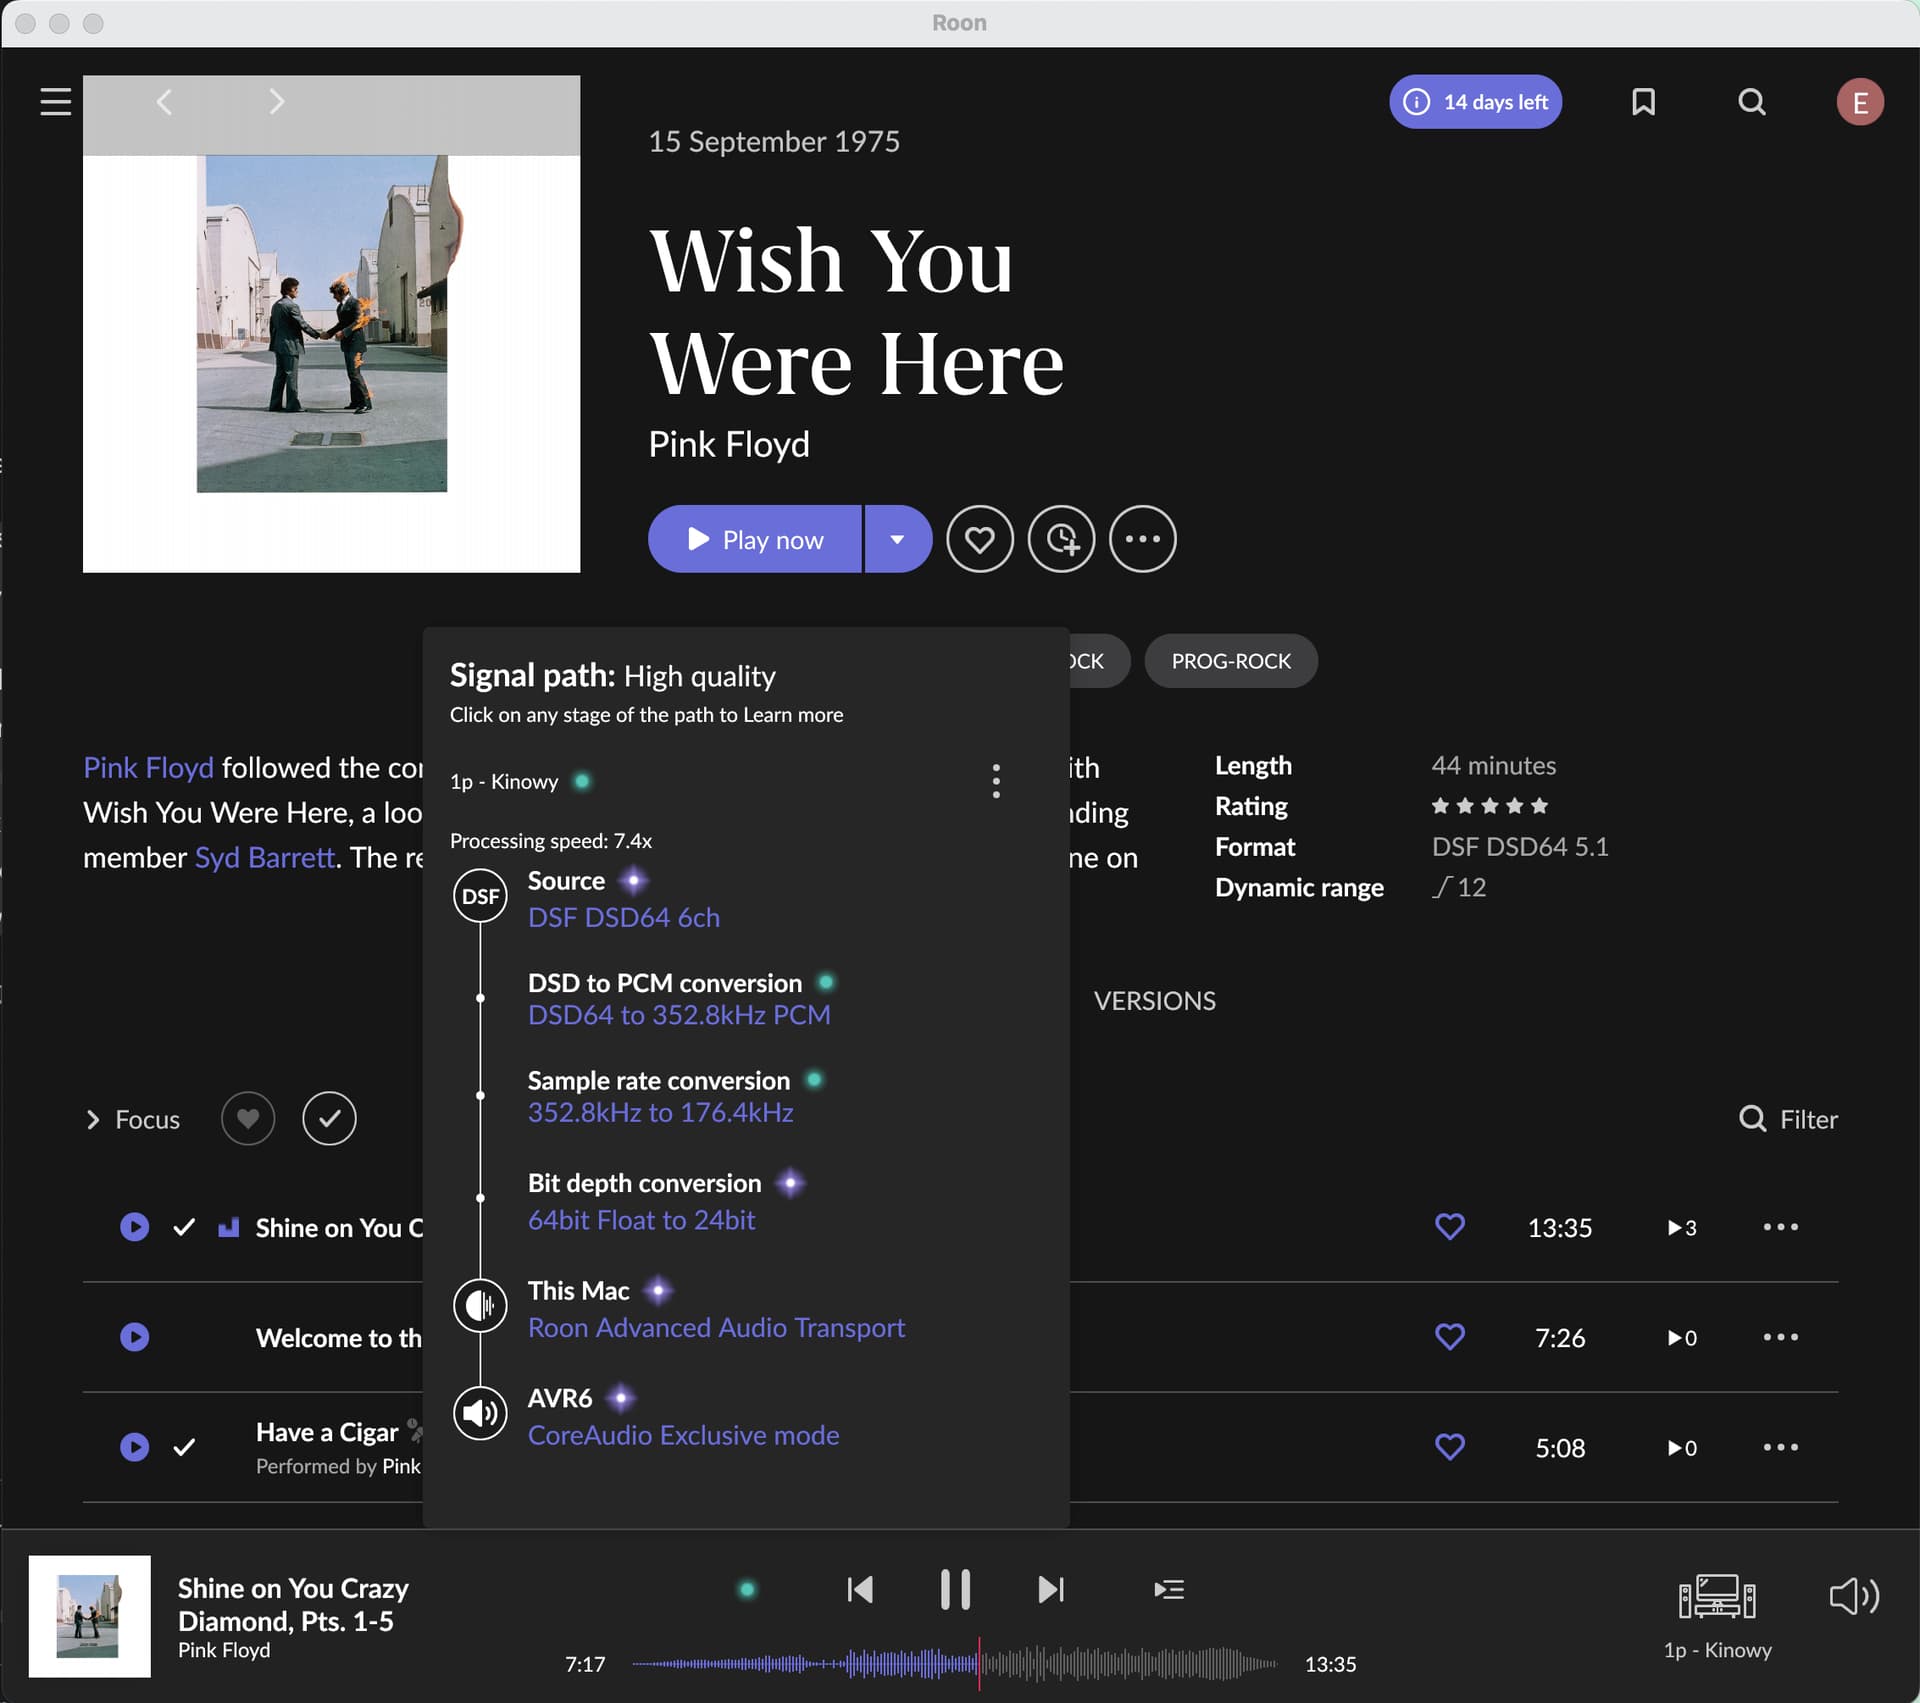Click the signal path indicator in the footer
1920x1703 pixels.
pos(747,1590)
